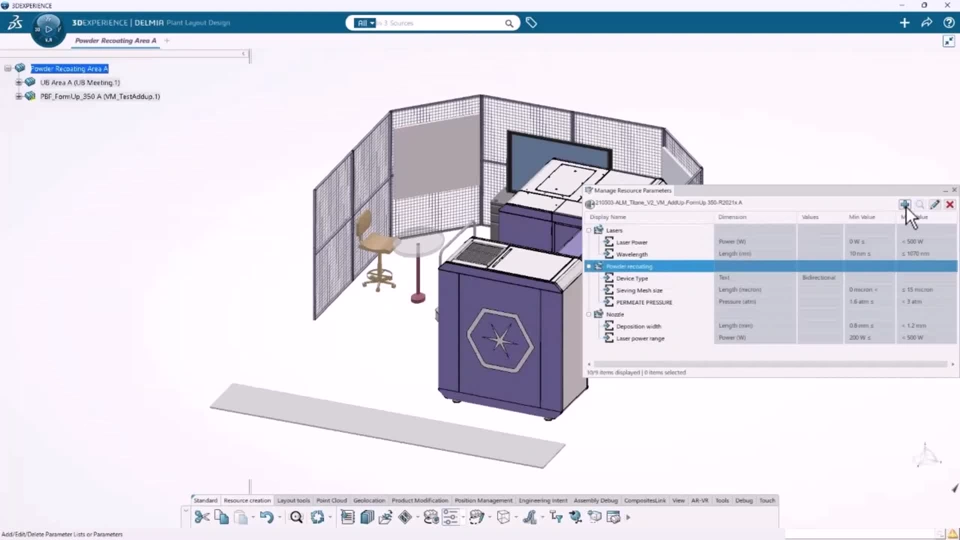Open the CompositesLink tab

coord(645,500)
